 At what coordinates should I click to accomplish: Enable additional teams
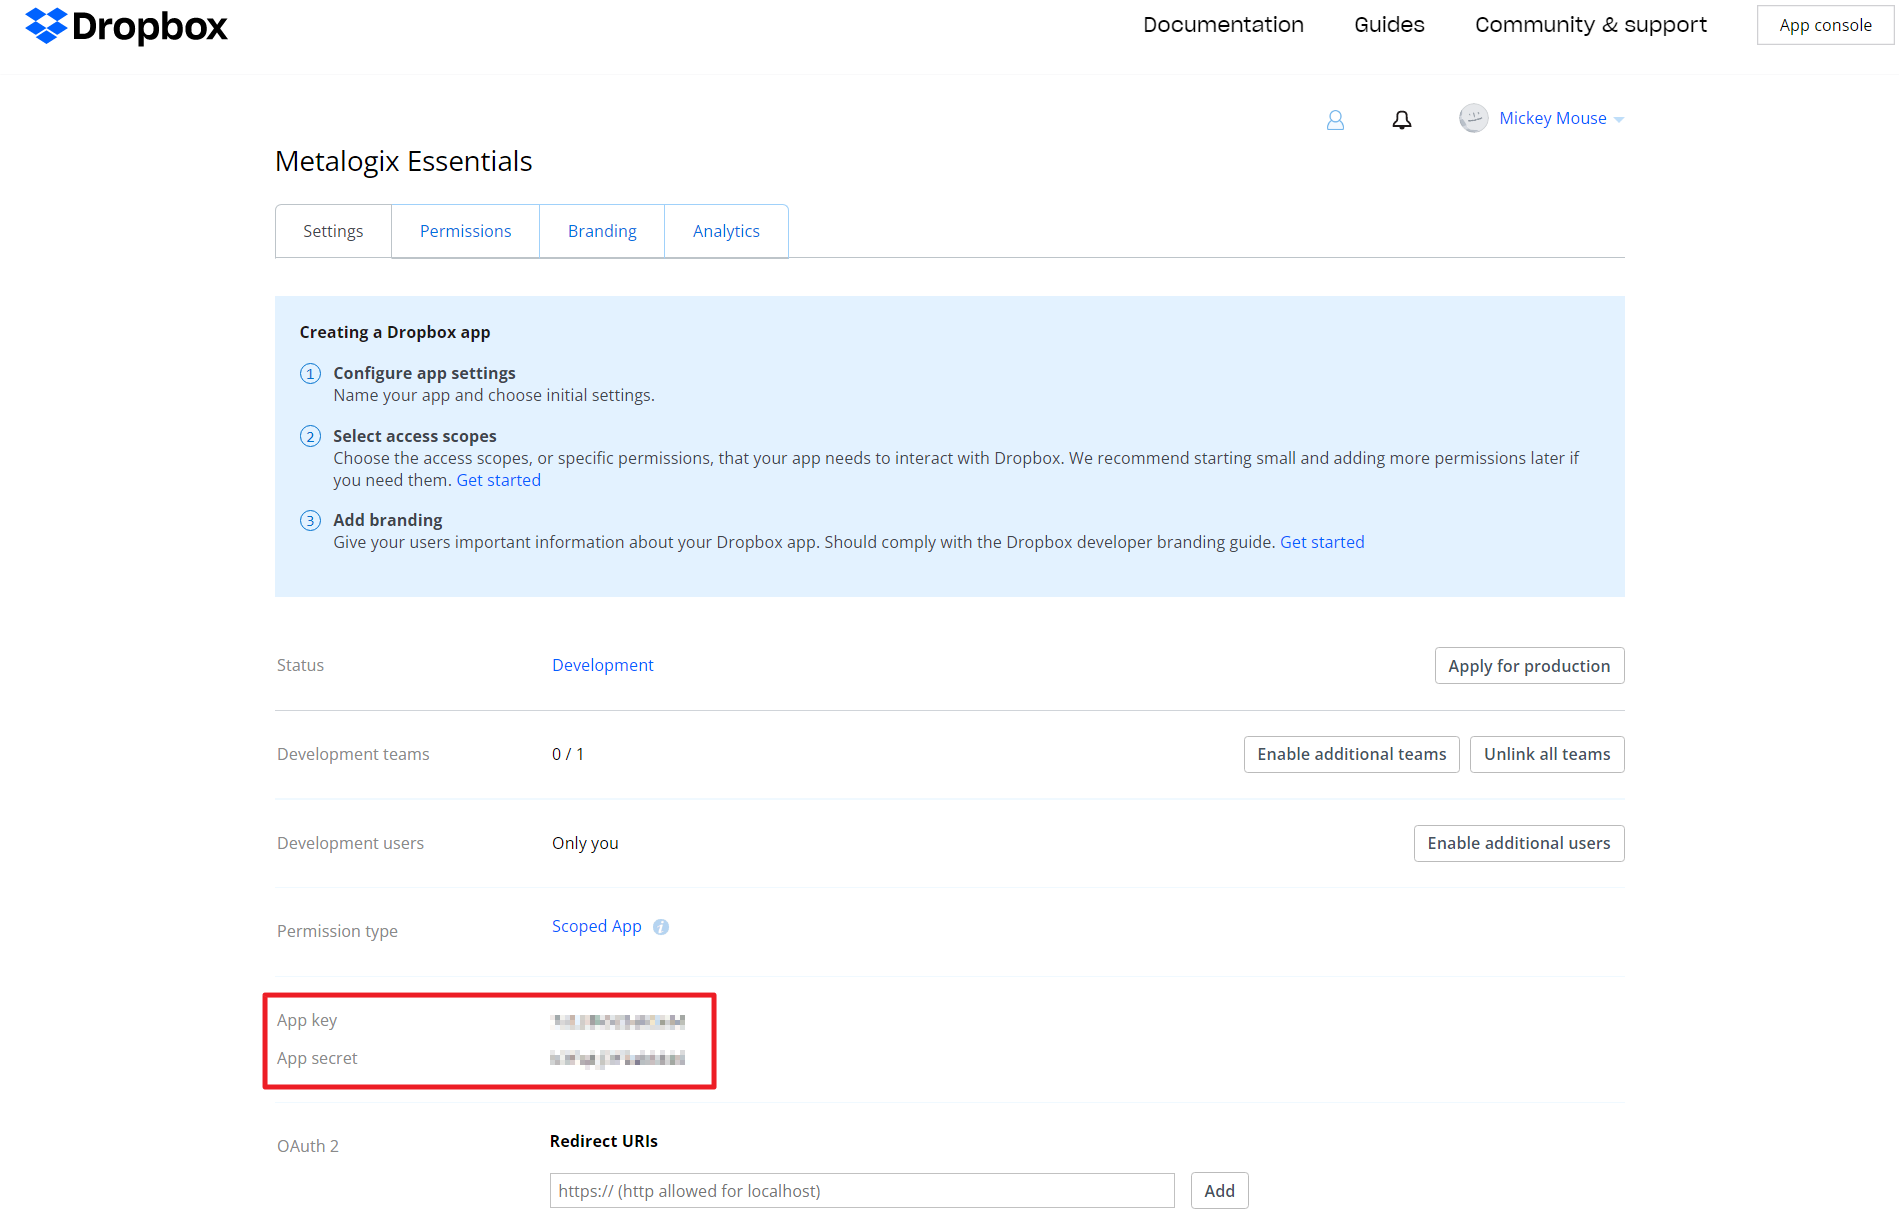1351,754
